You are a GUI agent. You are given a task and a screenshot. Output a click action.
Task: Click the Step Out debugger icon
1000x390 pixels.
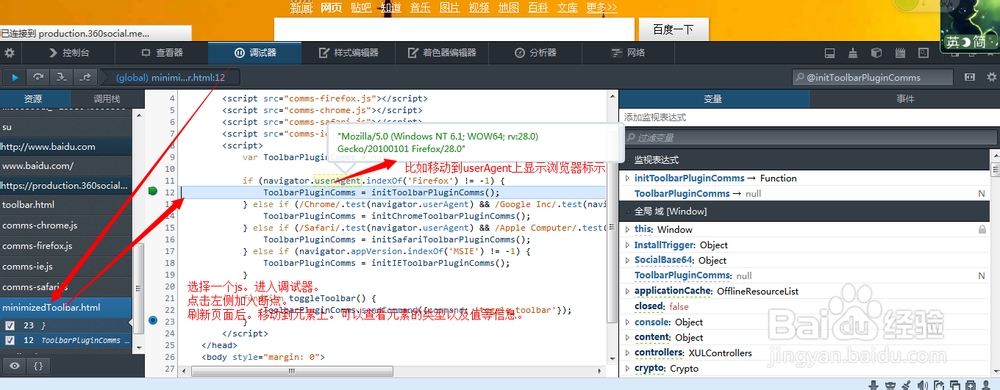pos(85,77)
